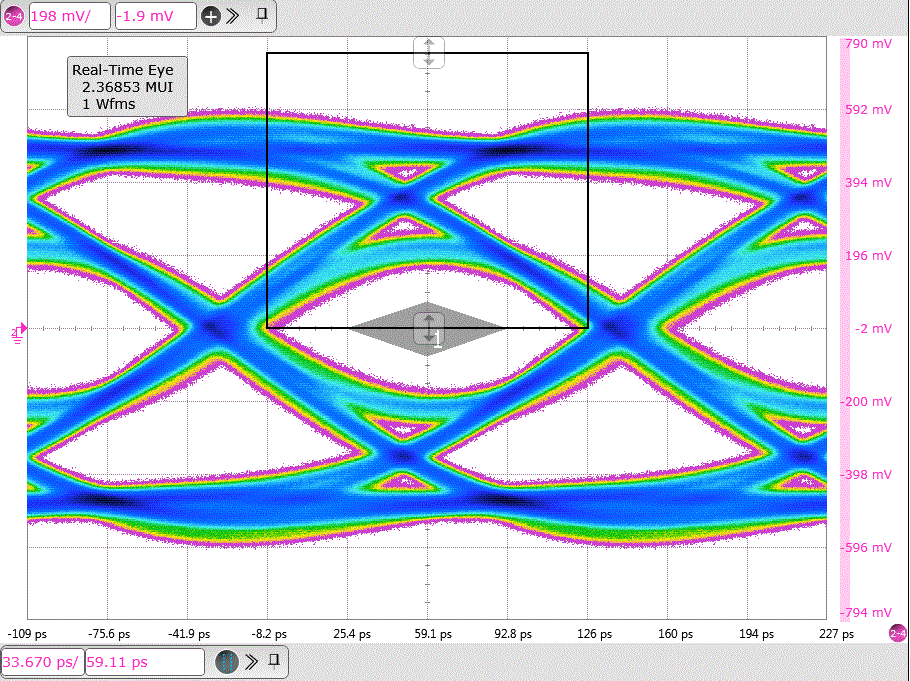Expand the vertical toolbar with double chevron
Screen dimensions: 910x681
click(234, 16)
